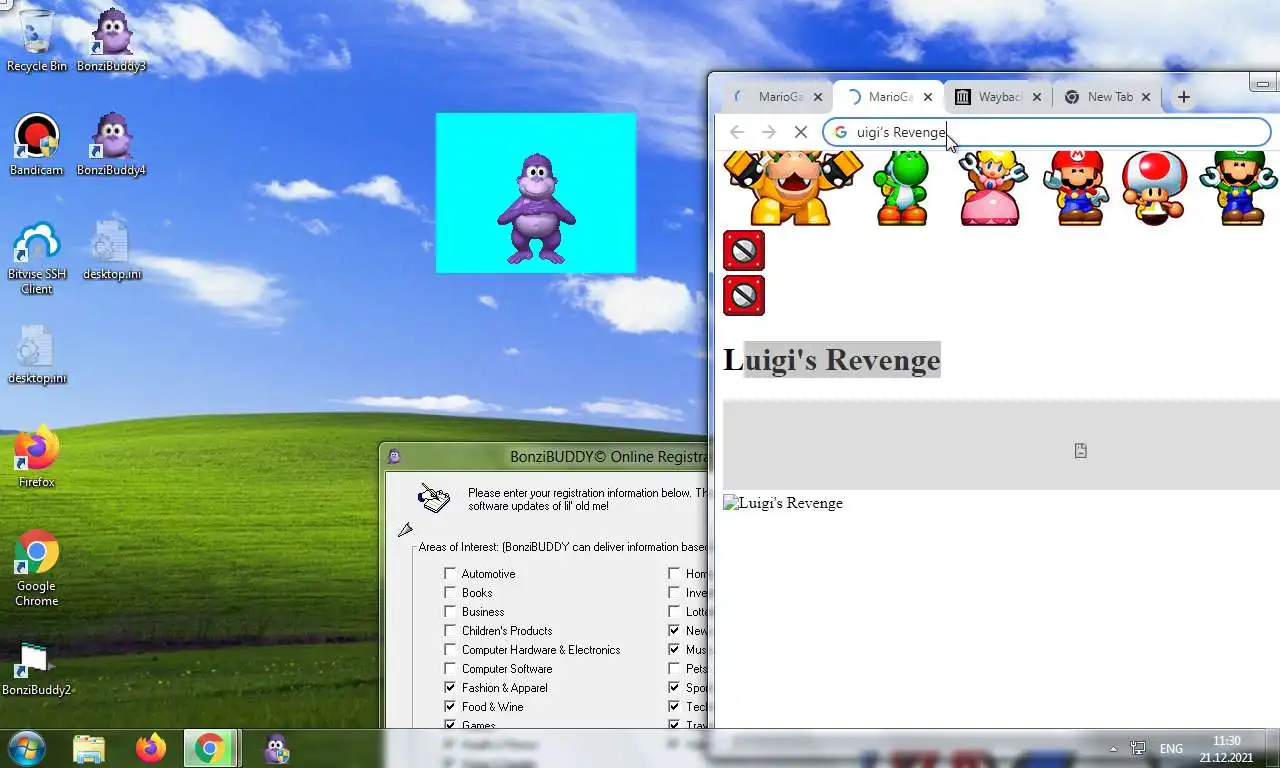Switch to BonziBuddy on the taskbar
The image size is (1280, 768).
(x=276, y=748)
